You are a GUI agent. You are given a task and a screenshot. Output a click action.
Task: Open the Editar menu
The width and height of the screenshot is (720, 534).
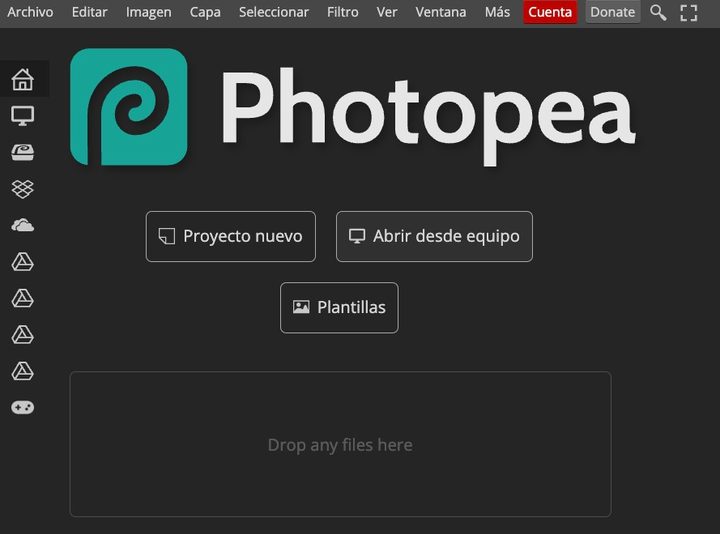(90, 12)
